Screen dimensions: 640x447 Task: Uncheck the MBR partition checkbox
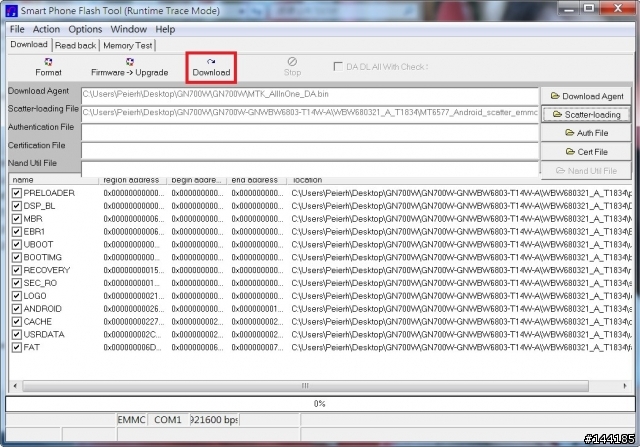(16, 219)
